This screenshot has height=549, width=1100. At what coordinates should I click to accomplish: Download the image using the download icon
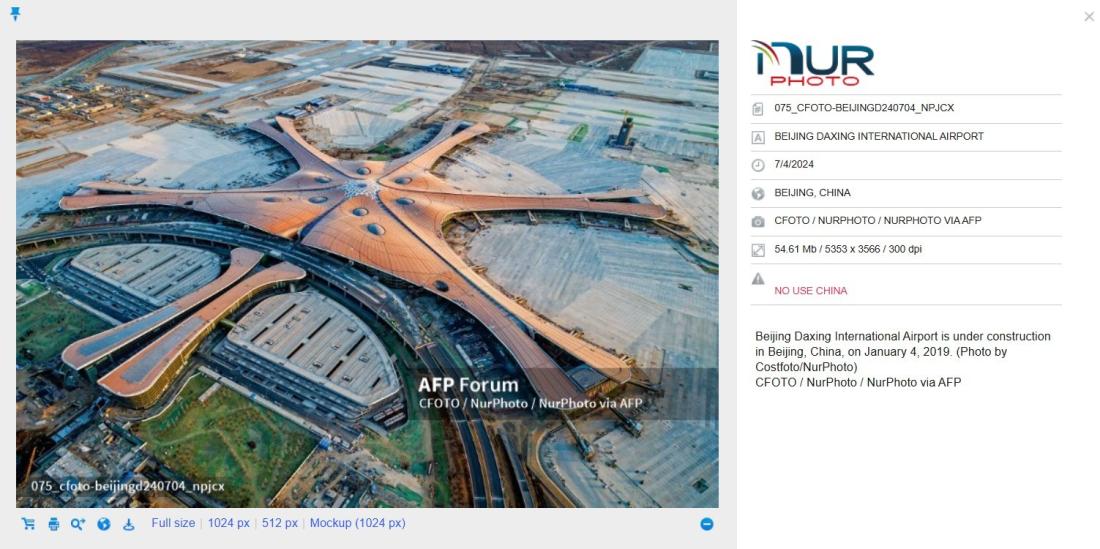(x=128, y=524)
